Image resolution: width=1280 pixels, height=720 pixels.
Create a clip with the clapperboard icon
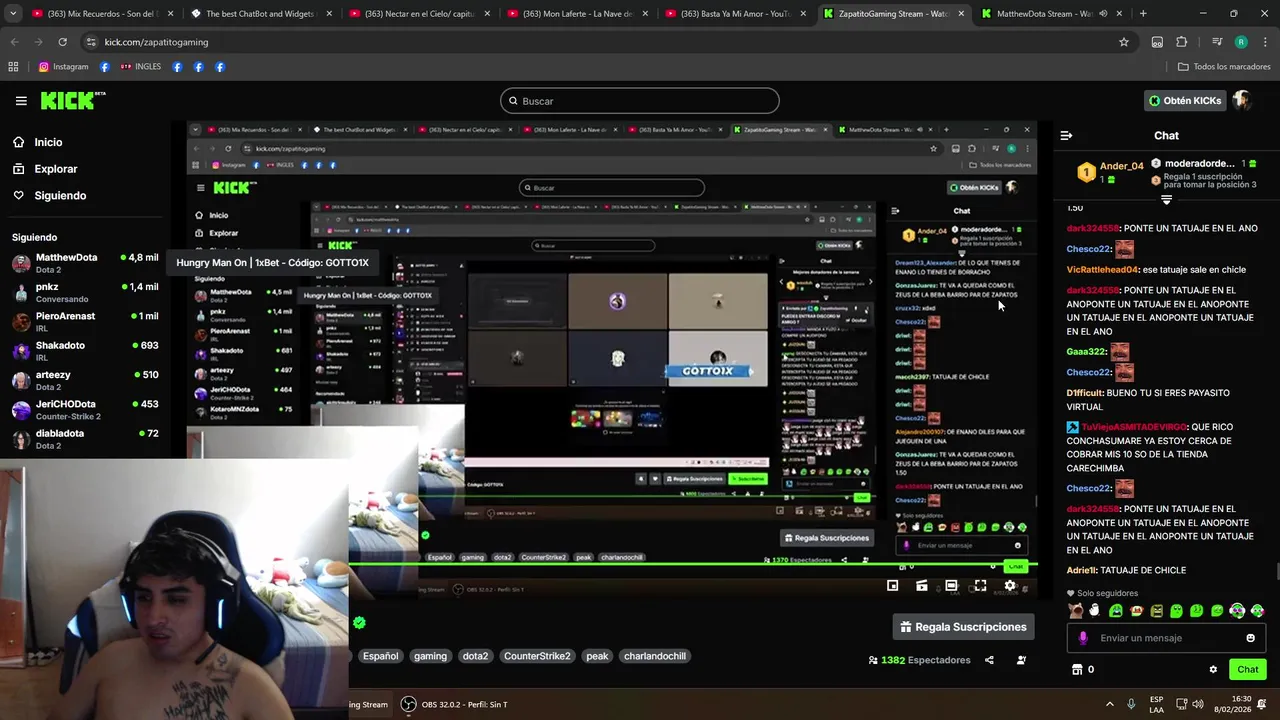922,586
